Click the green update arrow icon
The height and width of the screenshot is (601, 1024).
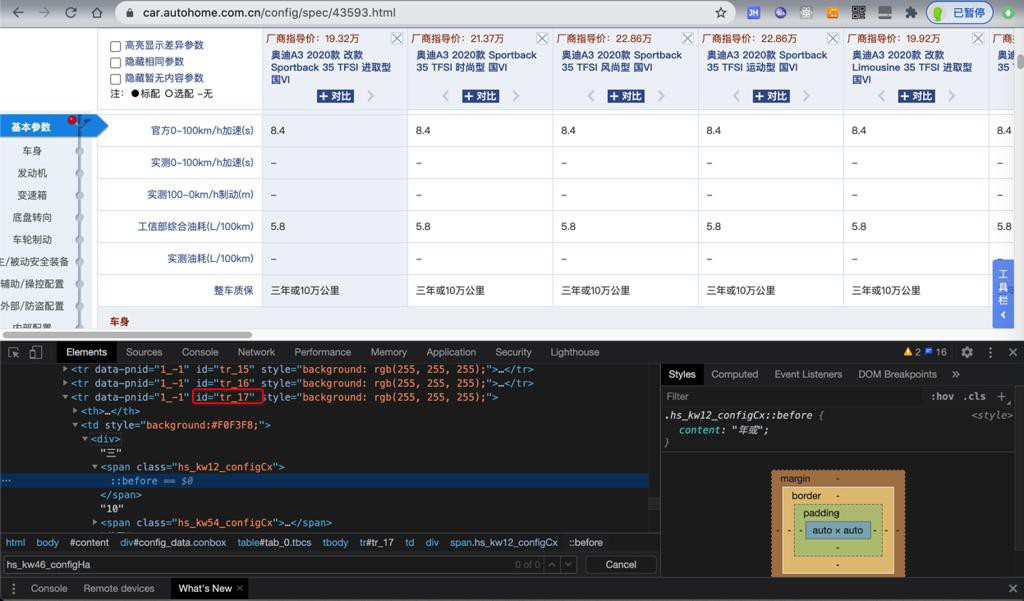(1009, 12)
